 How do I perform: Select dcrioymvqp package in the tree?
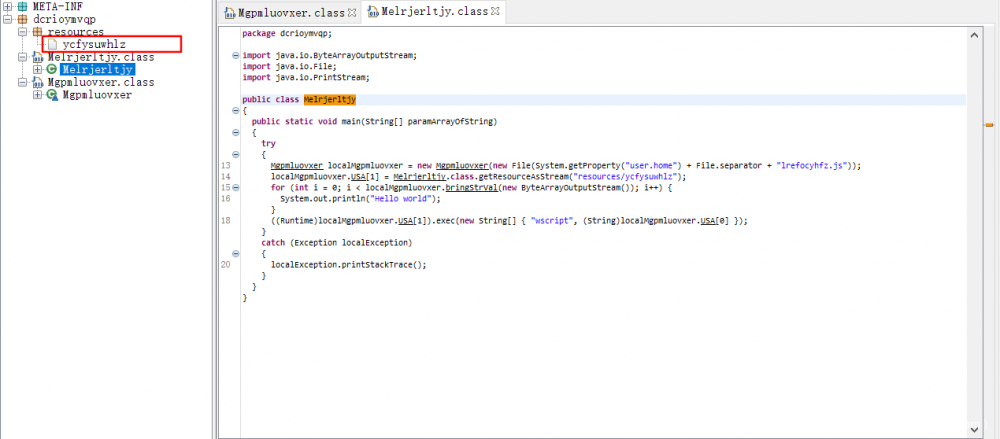[x=64, y=19]
